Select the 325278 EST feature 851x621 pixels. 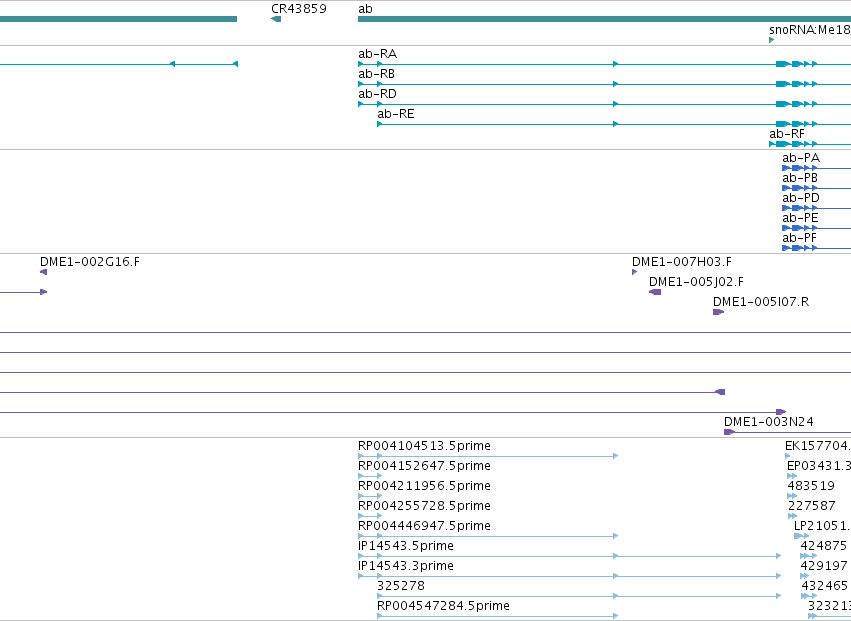point(579,596)
